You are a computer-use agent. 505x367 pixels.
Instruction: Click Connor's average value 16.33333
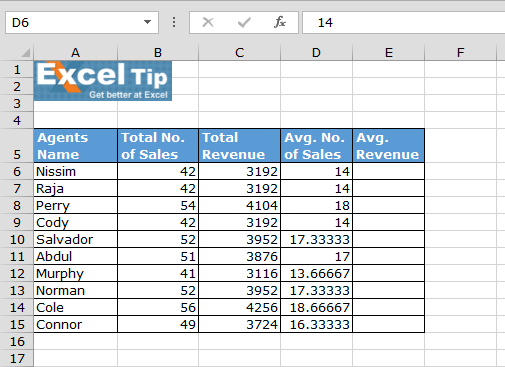point(317,324)
